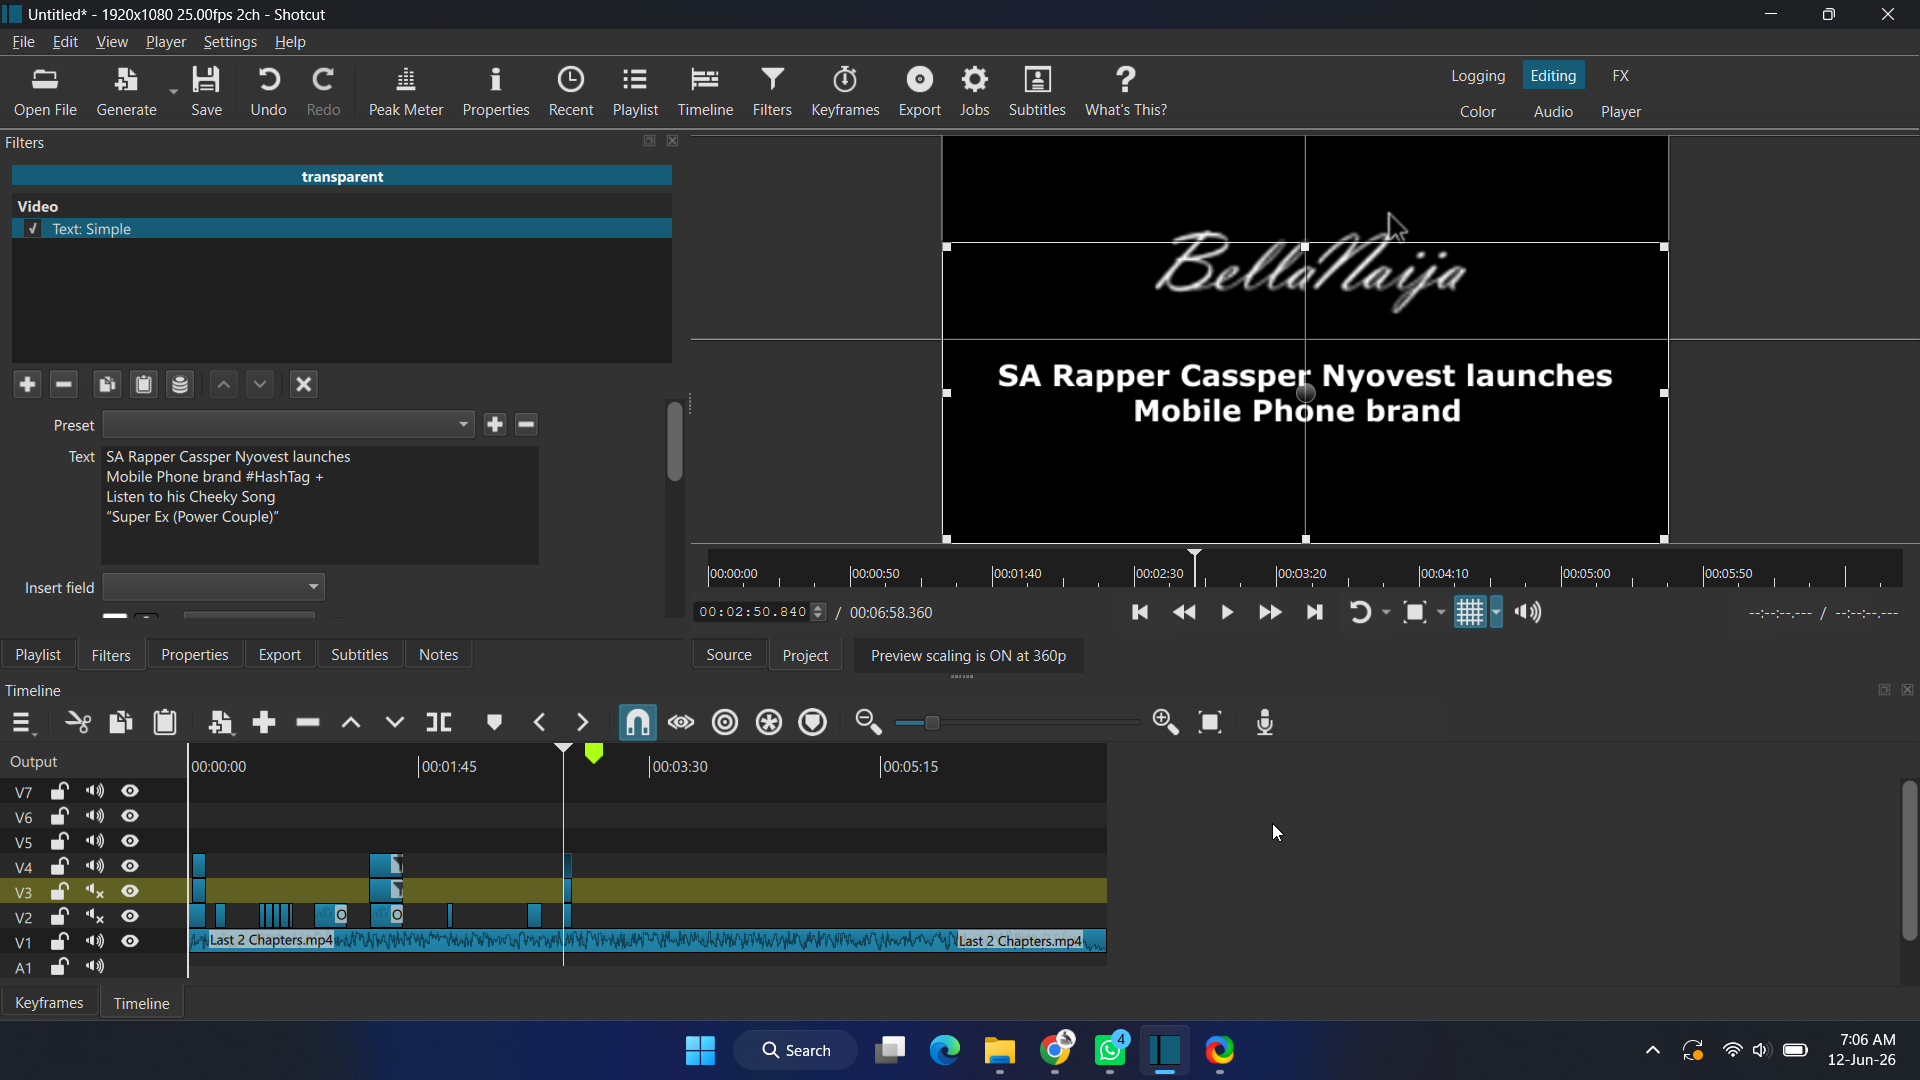Switch to the Keyframes bottom tab
Image resolution: width=1920 pixels, height=1080 pixels.
pyautogui.click(x=49, y=1003)
